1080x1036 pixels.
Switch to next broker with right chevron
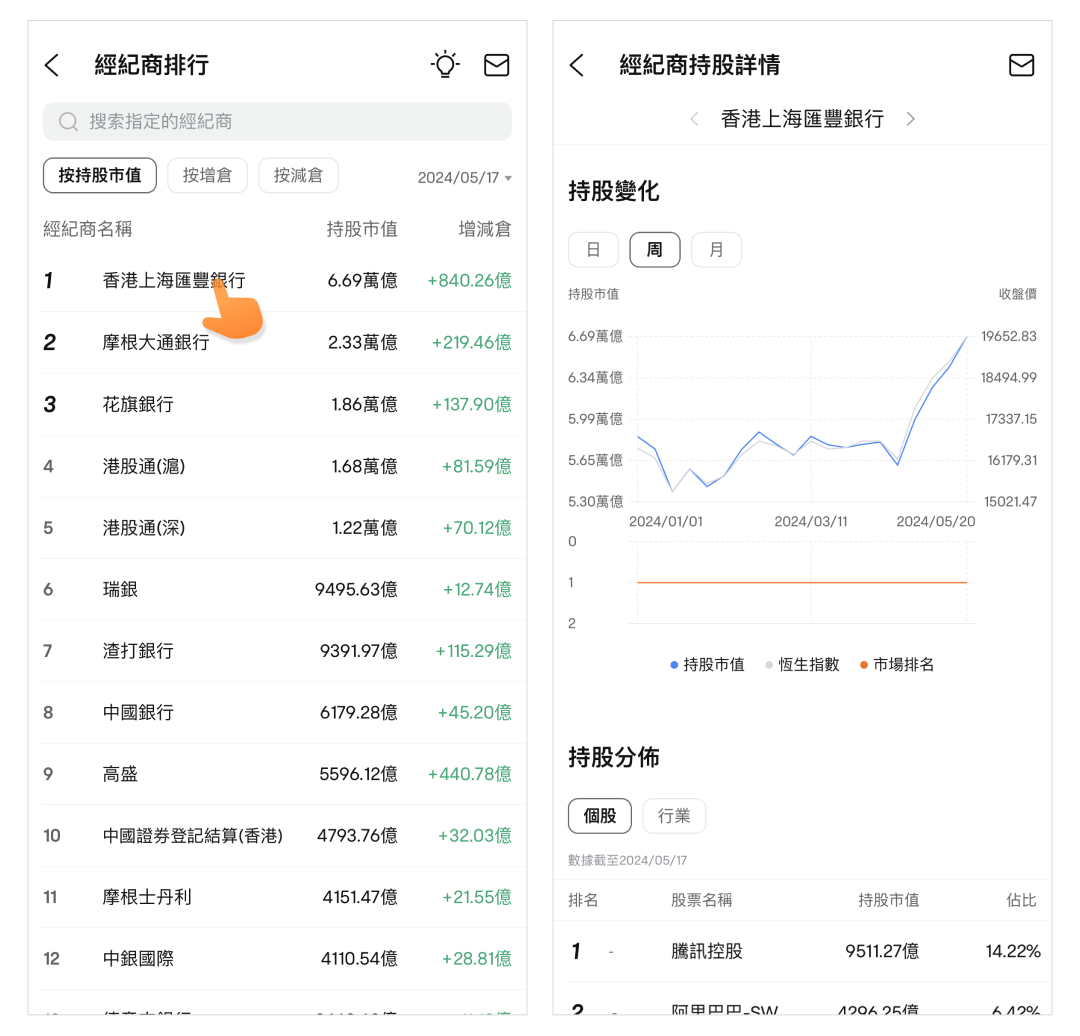910,119
